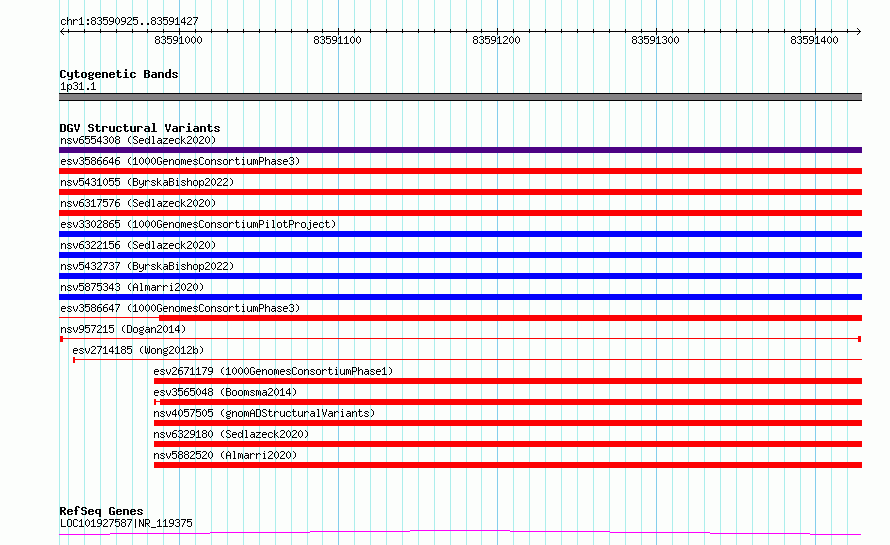
Task: Select the blue nsv6322156 variant bar
Action: [x=460, y=255]
